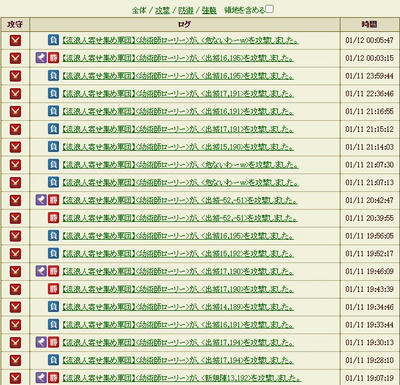Click attack swords icon in 20:39:55 row
This screenshot has width=400, height=385.
(x=15, y=218)
